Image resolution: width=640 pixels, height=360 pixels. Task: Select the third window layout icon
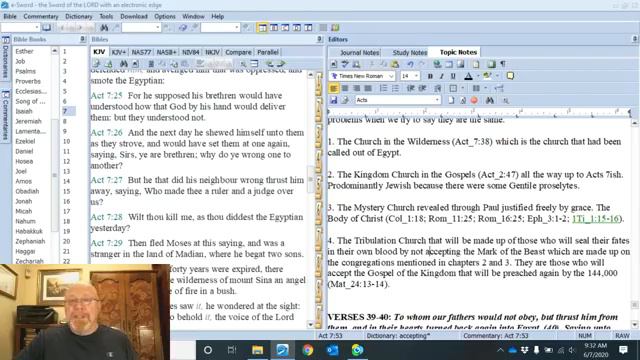(x=285, y=28)
